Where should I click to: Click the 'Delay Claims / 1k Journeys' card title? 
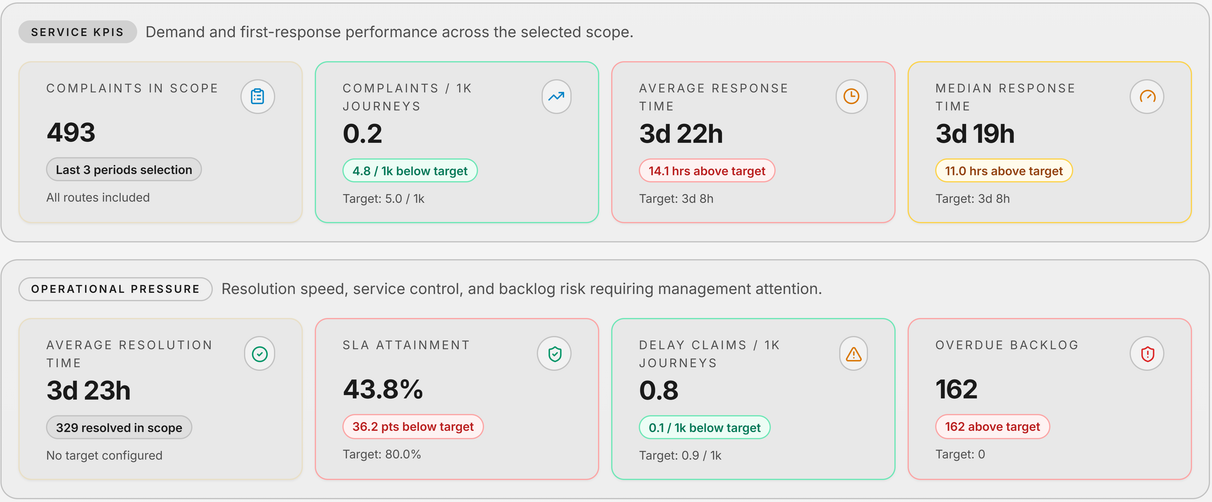point(710,354)
